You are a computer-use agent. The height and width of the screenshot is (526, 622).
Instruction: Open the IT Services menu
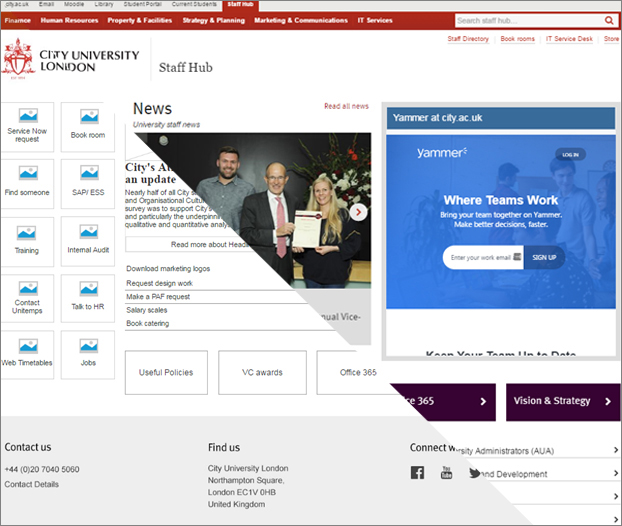click(x=375, y=20)
